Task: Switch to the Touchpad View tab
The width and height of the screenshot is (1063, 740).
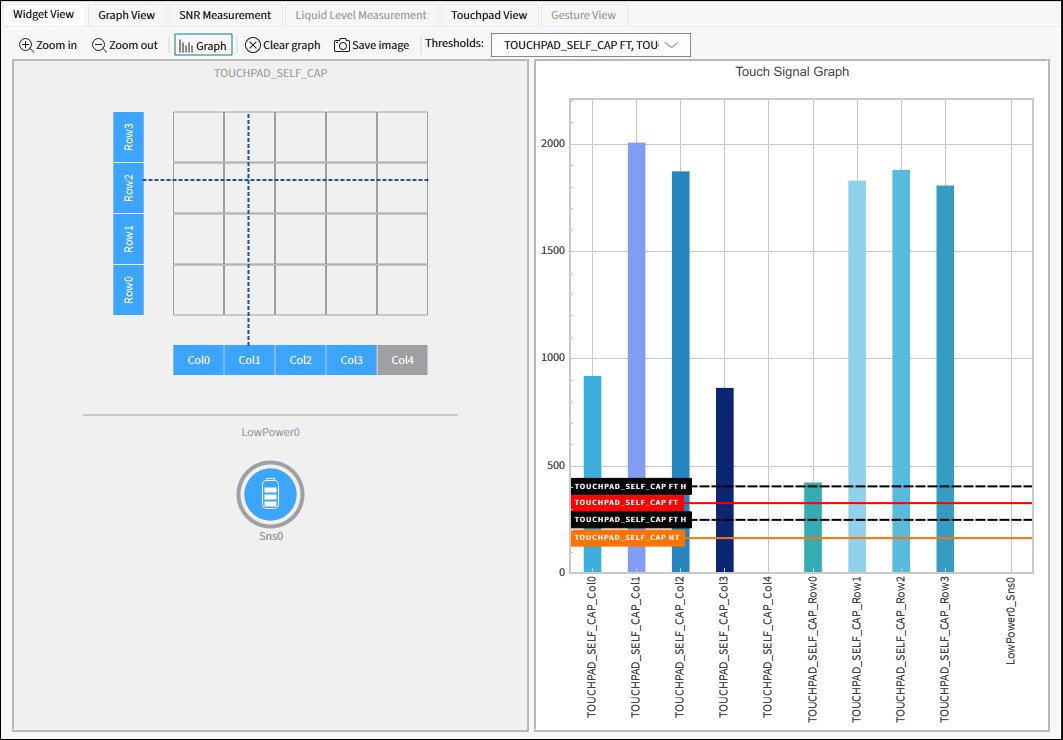Action: [489, 15]
